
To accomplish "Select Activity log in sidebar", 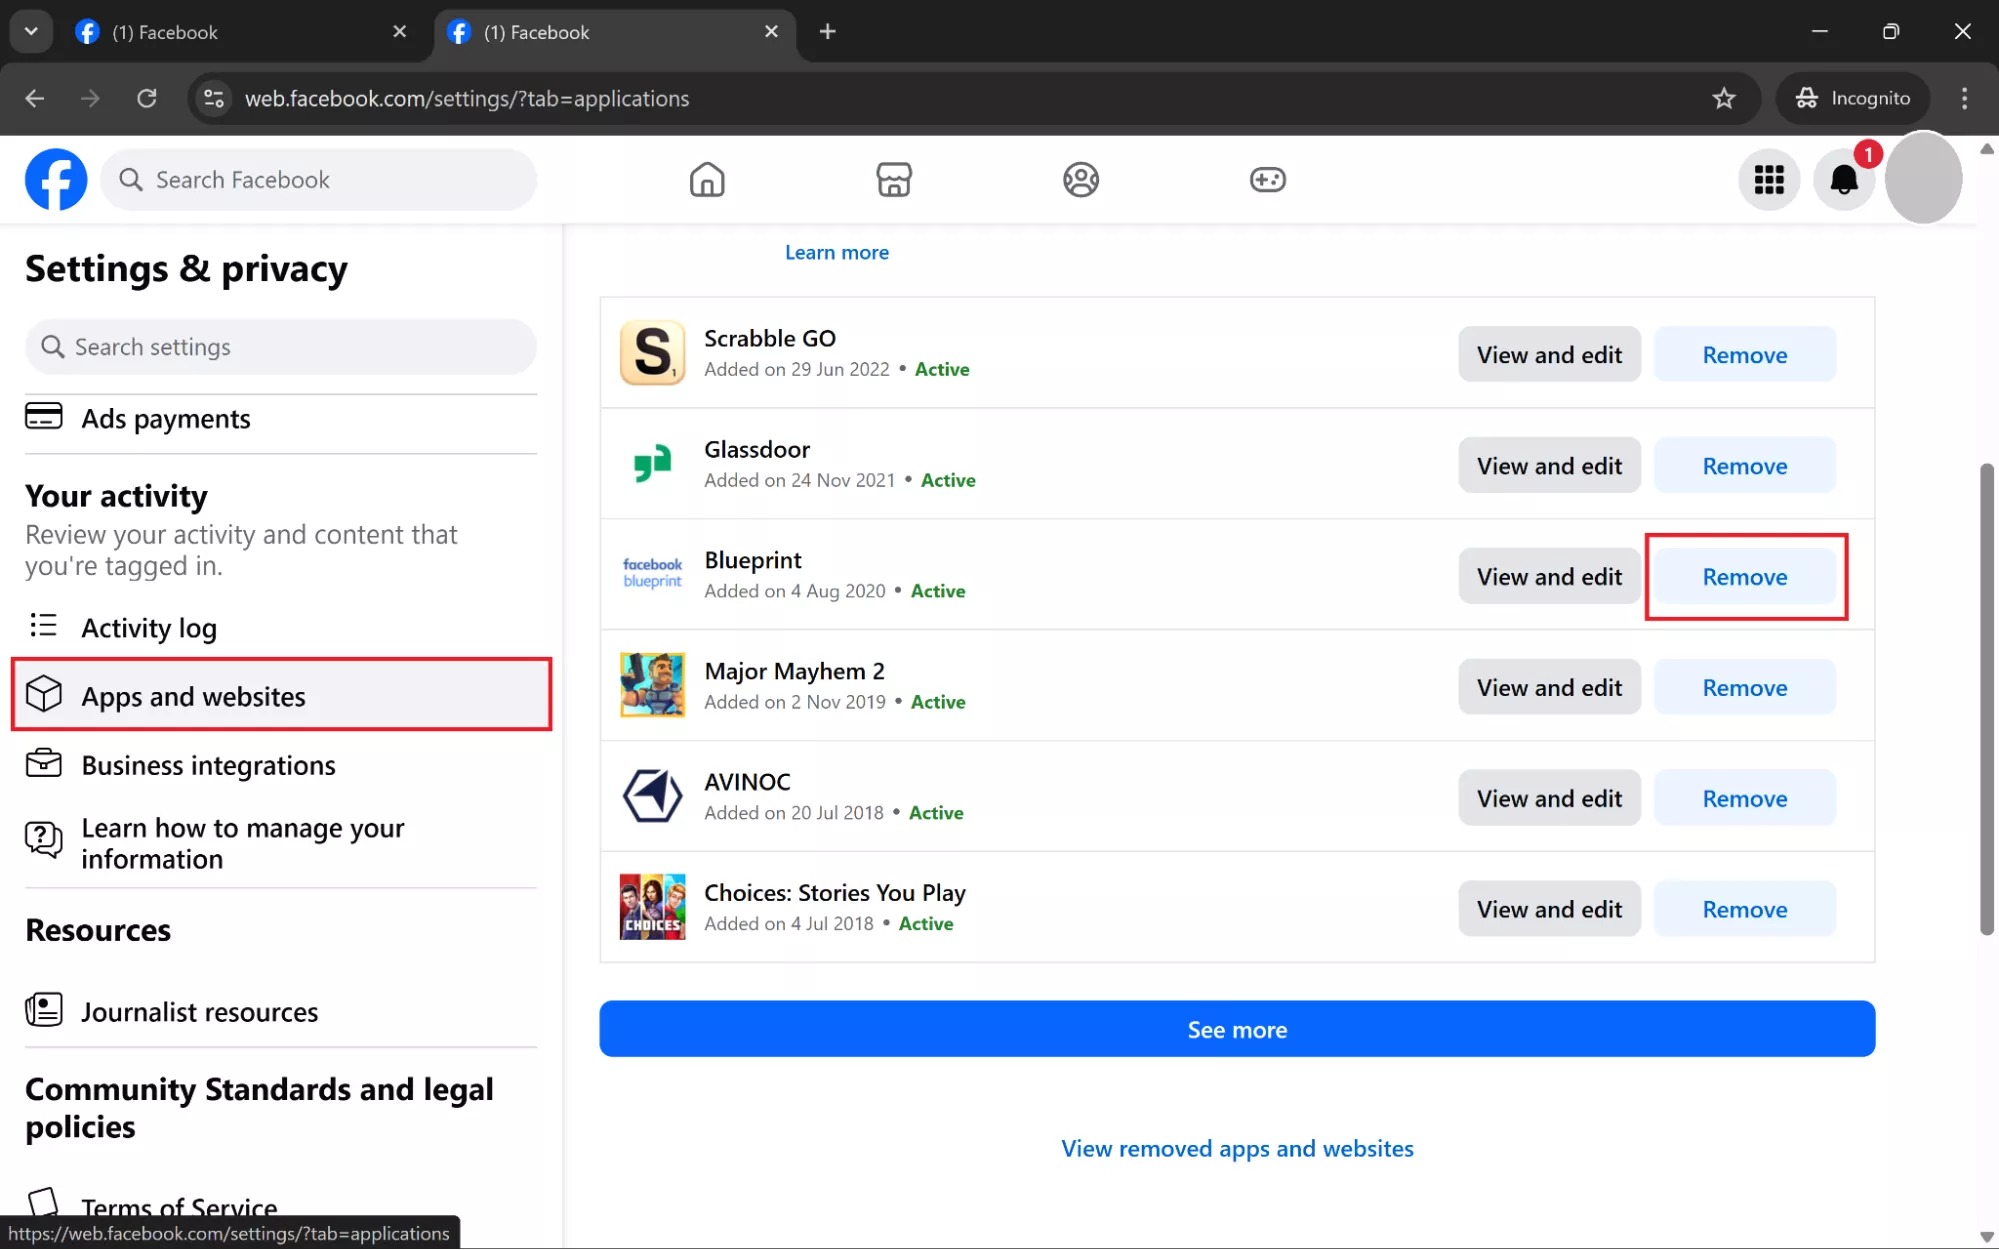I will click(148, 628).
